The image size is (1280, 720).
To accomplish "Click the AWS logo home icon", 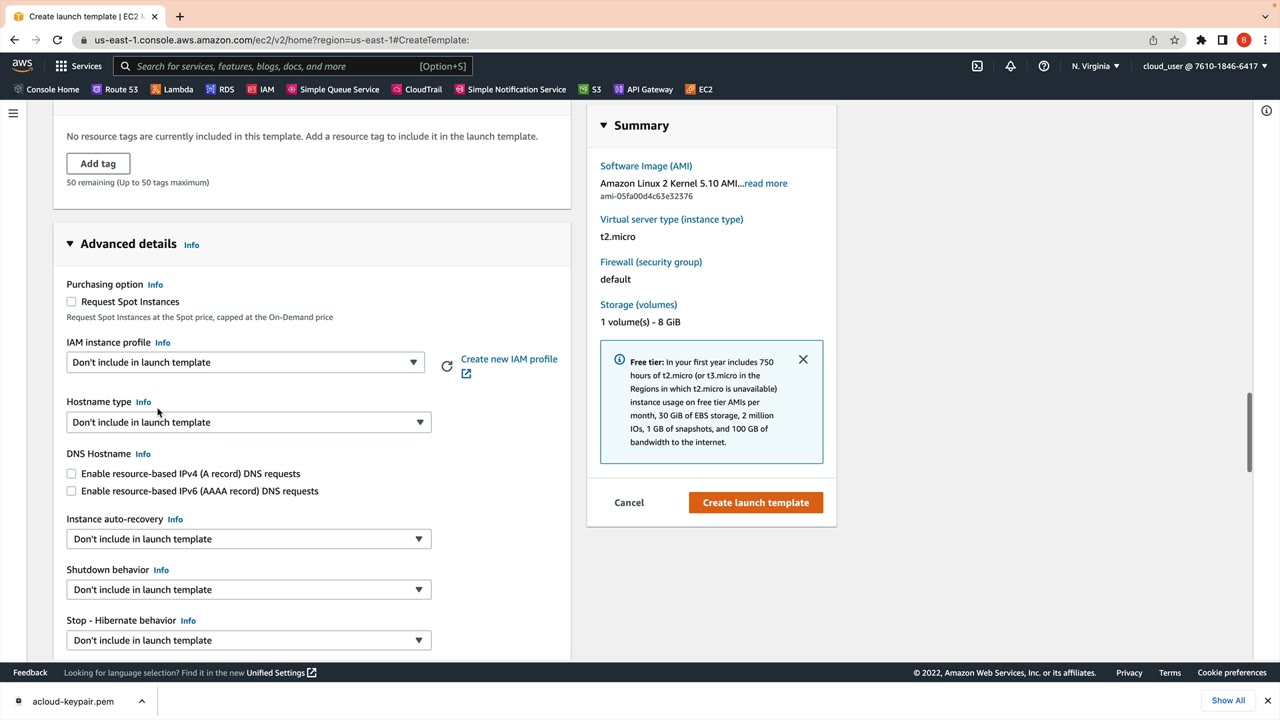I will click(22, 66).
